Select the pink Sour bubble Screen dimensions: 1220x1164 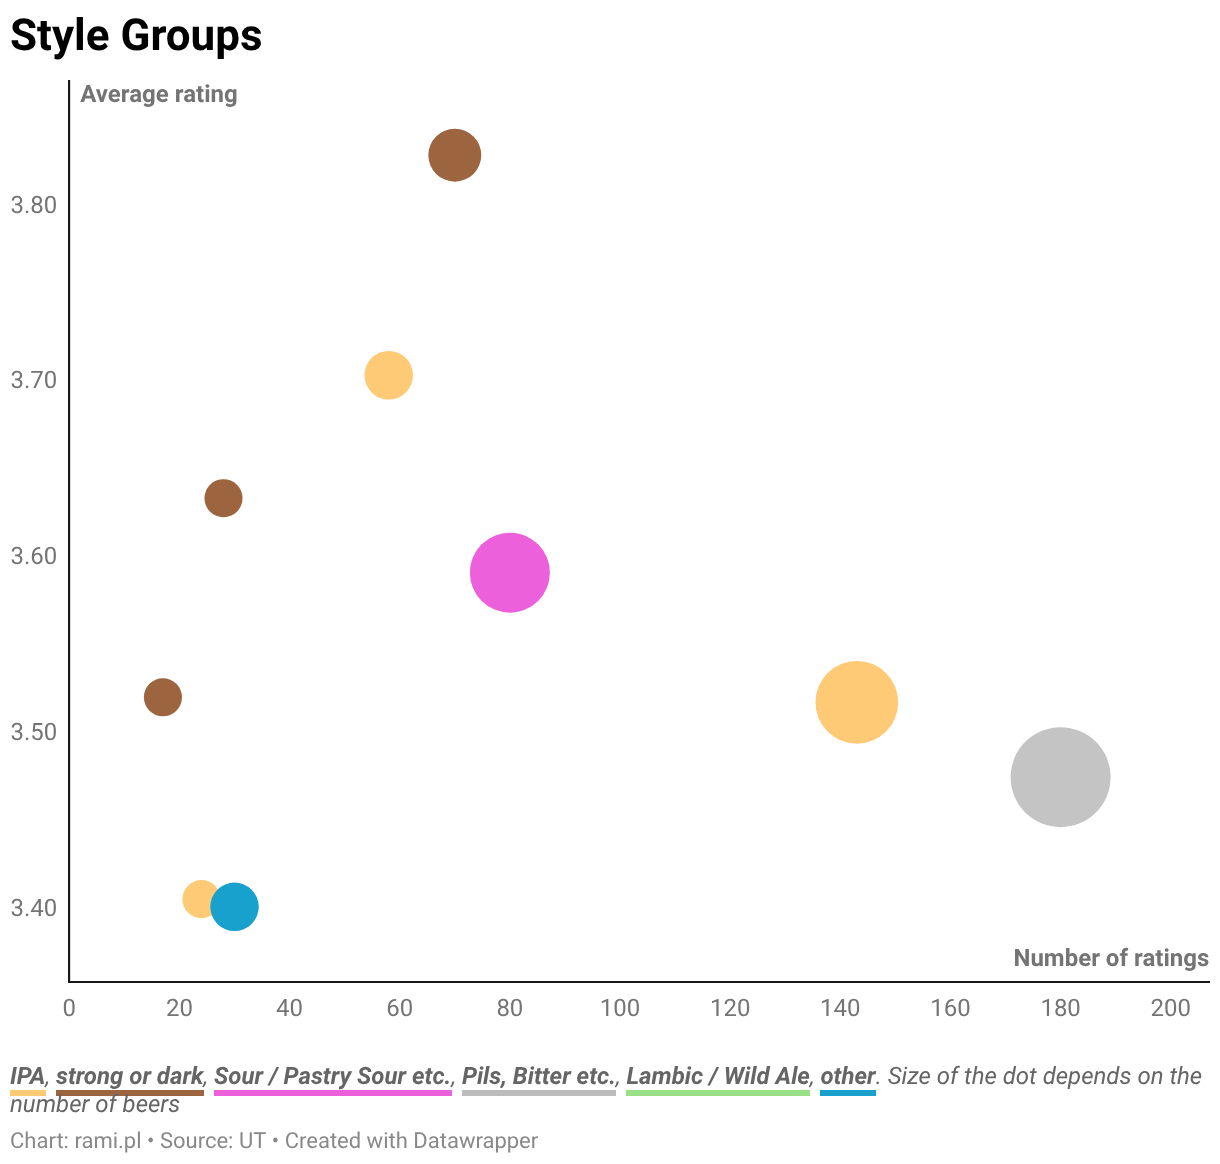[x=510, y=573]
